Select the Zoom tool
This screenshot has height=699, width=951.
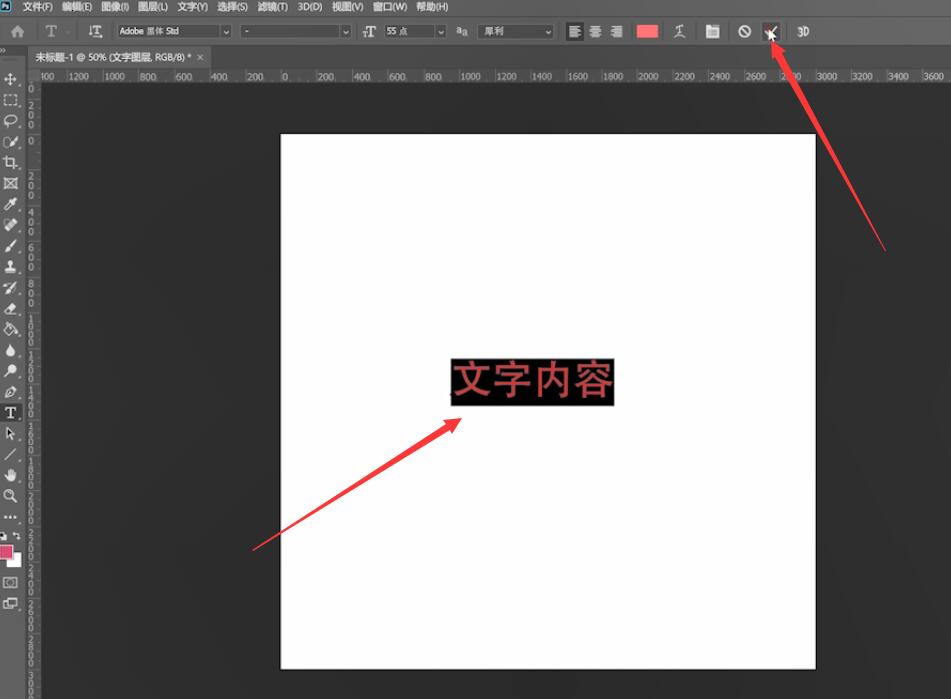tap(10, 496)
